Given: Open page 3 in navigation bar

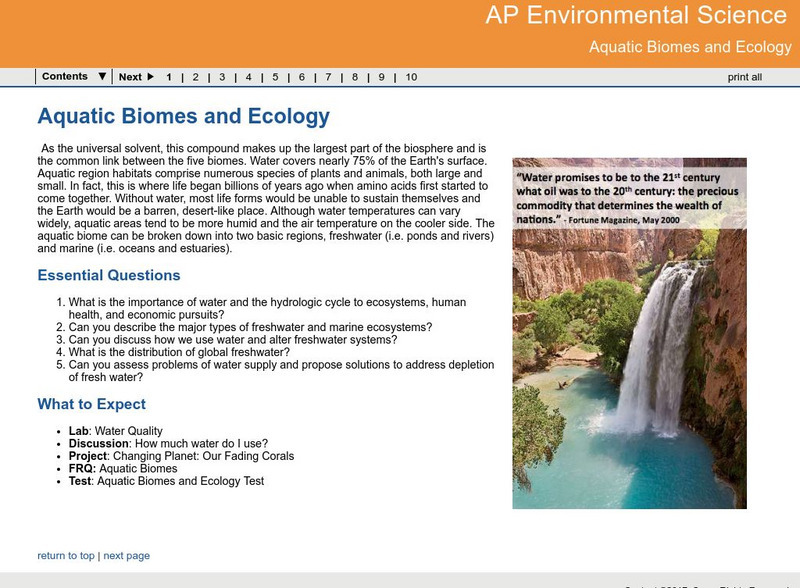Looking at the screenshot, I should (222, 77).
